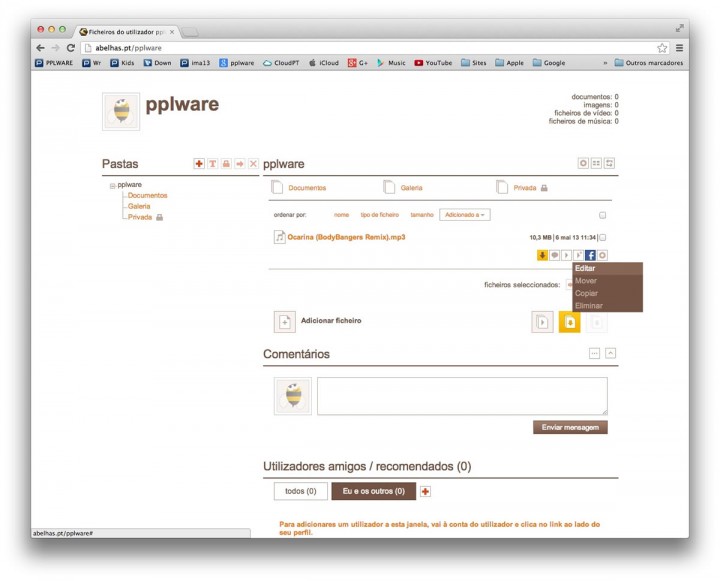Image resolution: width=720 pixels, height=581 pixels.
Task: Choose Eliminar in the context menu
Action: click(608, 305)
